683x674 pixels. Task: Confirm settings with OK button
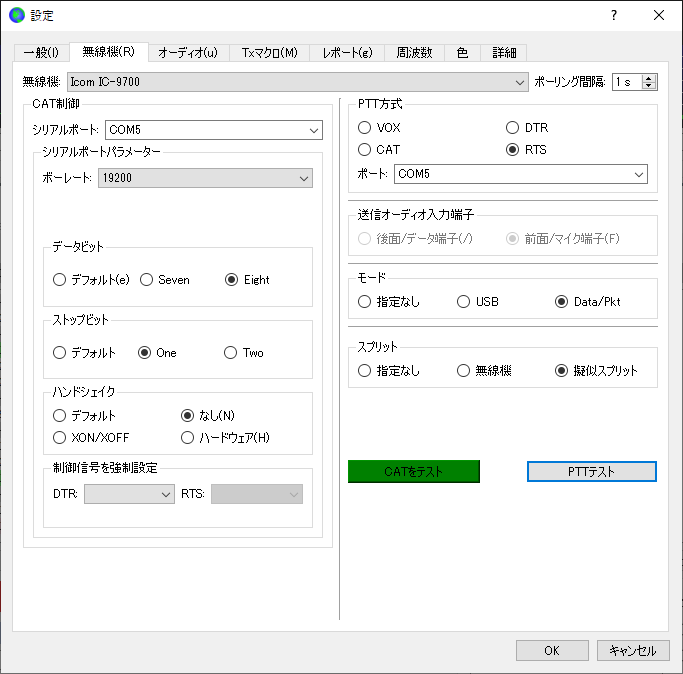[552, 650]
